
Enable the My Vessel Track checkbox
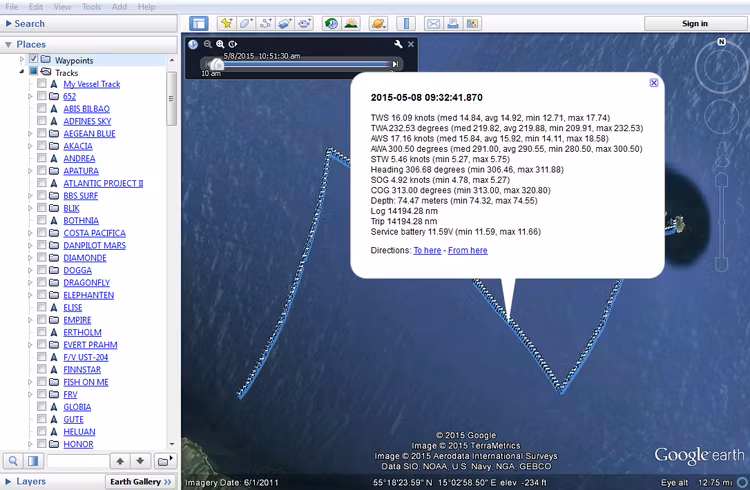[x=42, y=85]
